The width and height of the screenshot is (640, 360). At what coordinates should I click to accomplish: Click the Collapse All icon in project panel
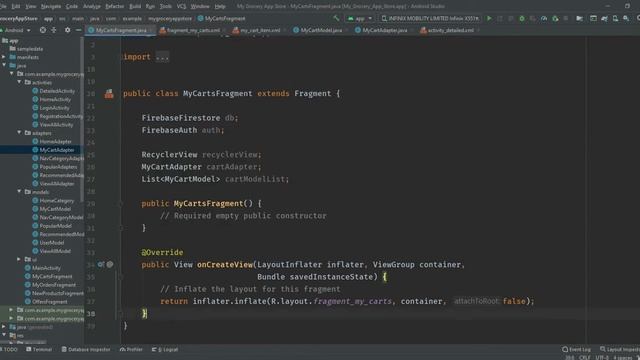(54, 30)
